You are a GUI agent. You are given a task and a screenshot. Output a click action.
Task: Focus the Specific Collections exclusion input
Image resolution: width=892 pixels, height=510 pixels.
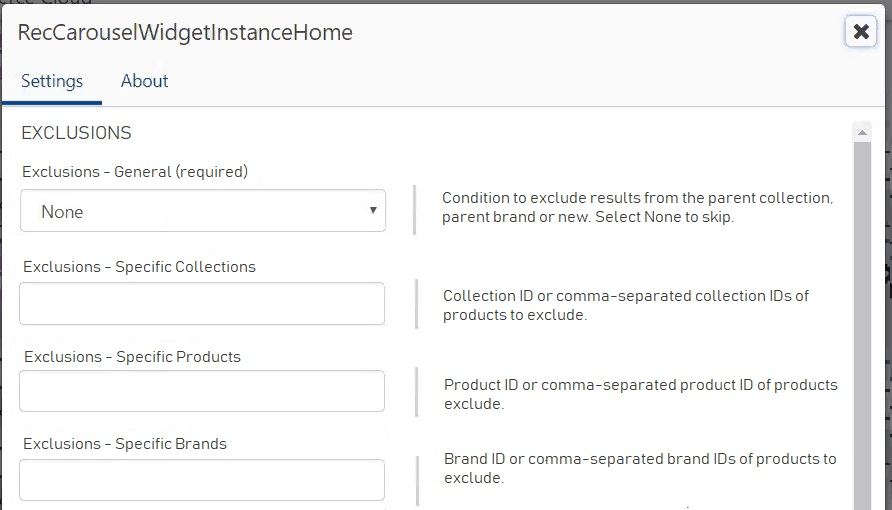pyautogui.click(x=202, y=303)
